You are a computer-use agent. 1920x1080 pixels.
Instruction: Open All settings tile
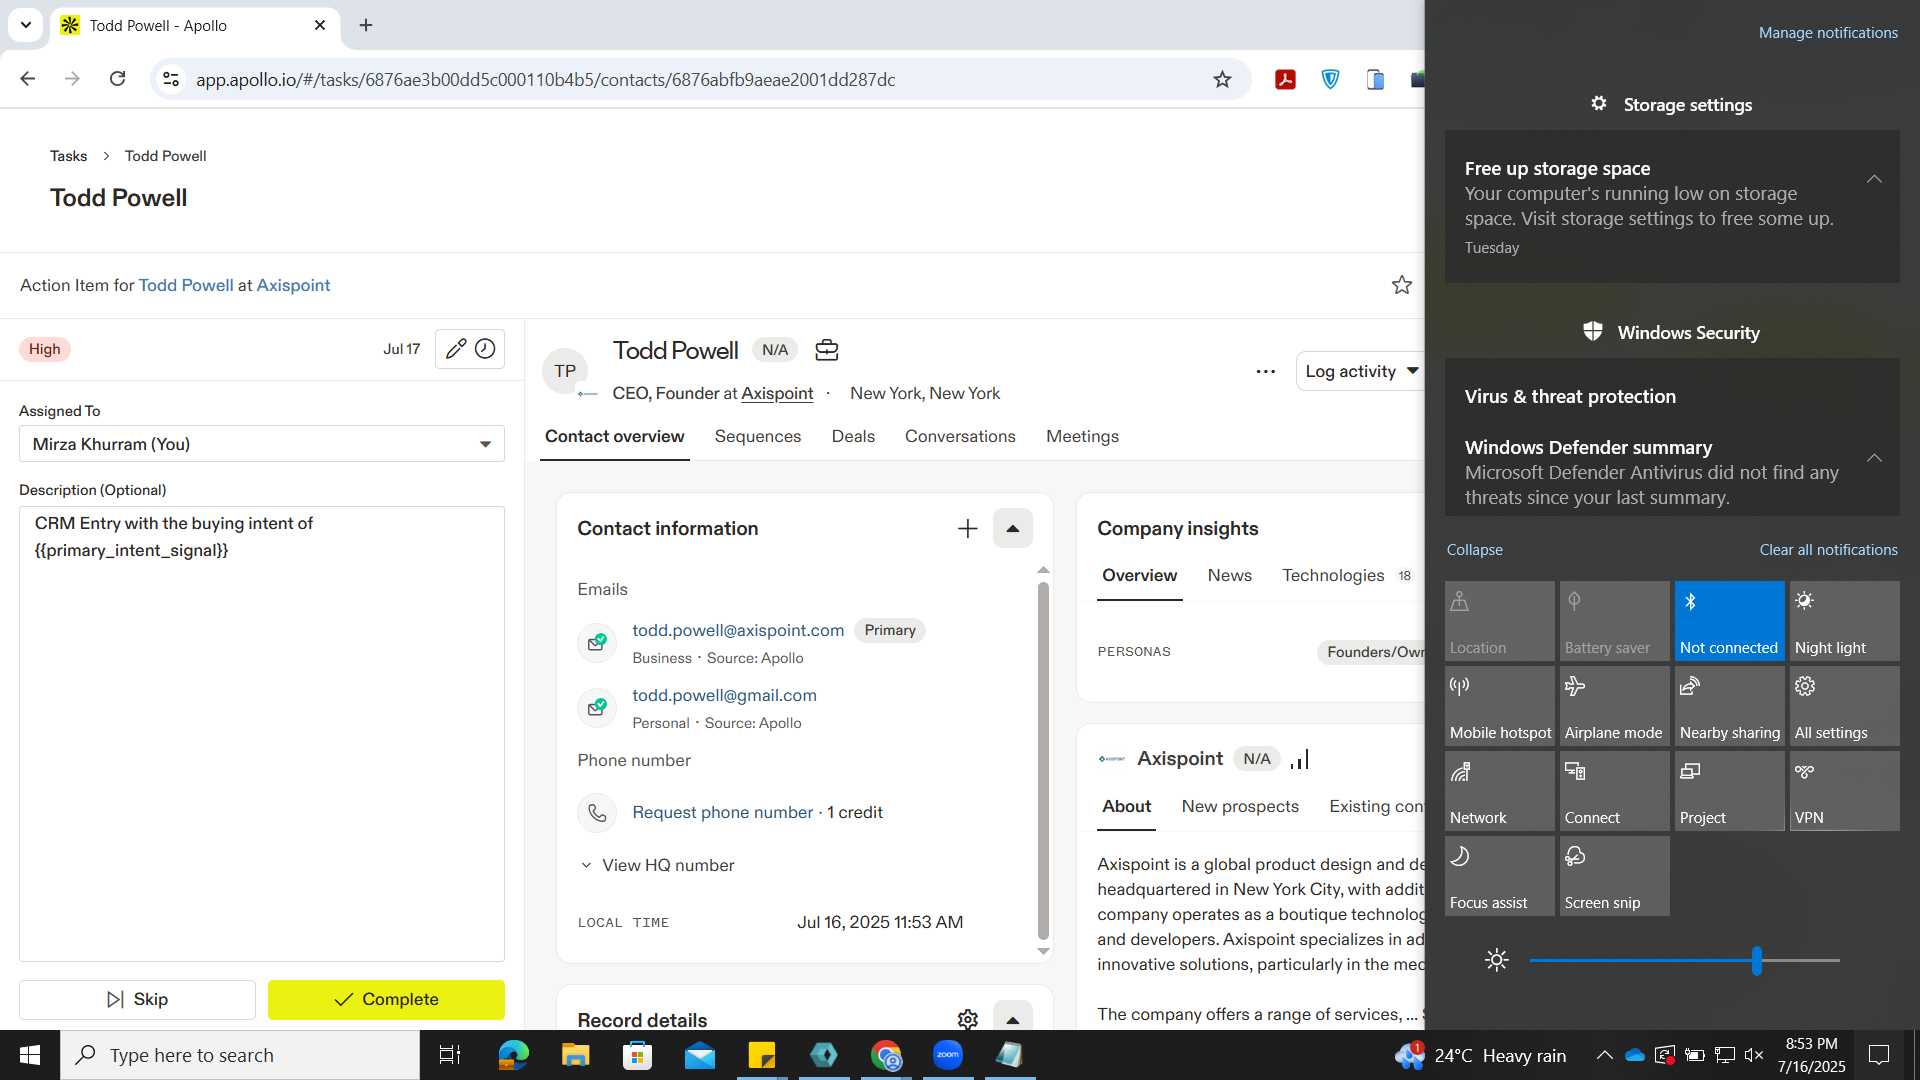click(x=1844, y=706)
